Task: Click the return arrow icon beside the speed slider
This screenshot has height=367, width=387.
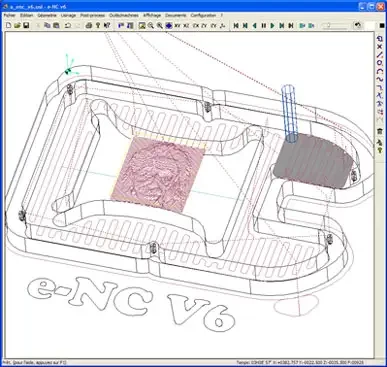Action: click(357, 25)
